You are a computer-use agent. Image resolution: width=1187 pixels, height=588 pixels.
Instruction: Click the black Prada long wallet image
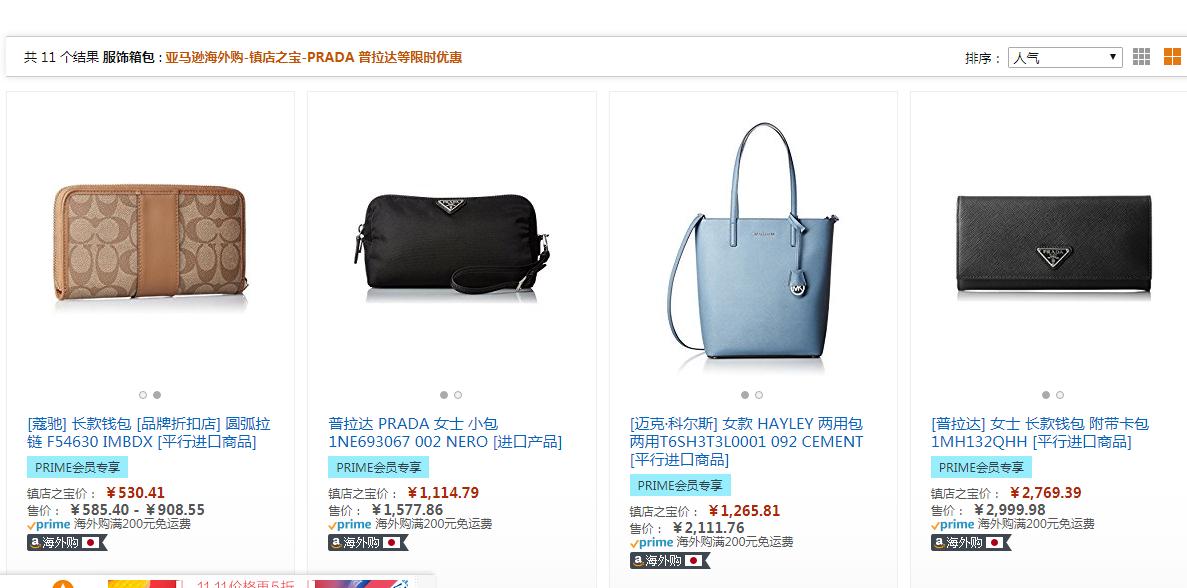[x=1054, y=244]
